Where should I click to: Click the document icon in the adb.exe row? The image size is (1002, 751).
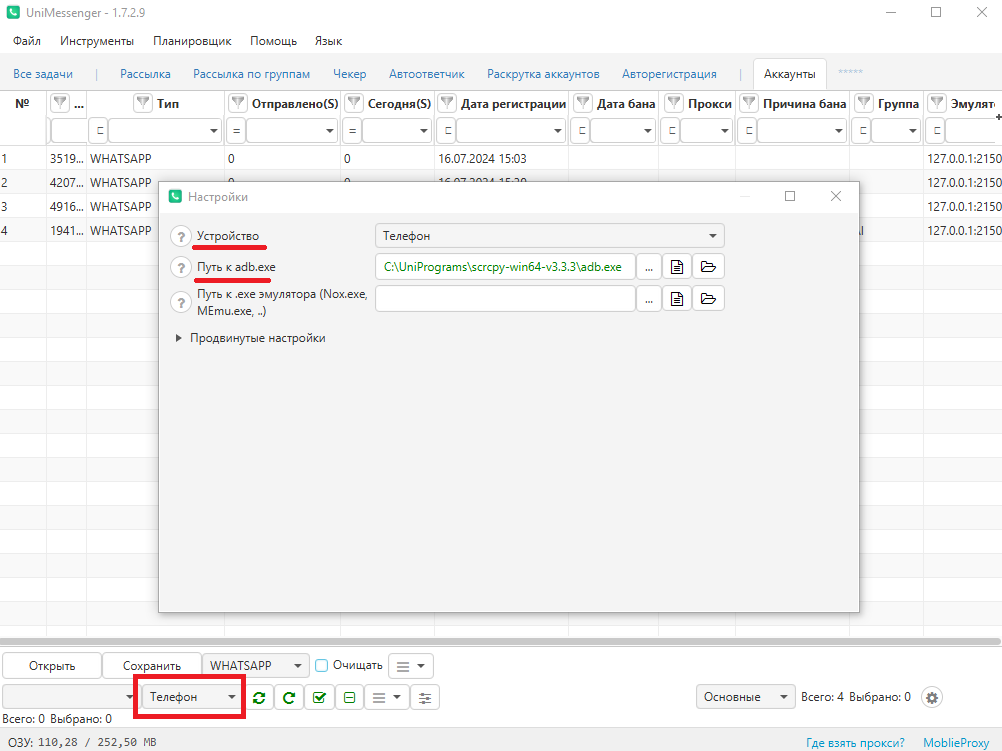[677, 267]
